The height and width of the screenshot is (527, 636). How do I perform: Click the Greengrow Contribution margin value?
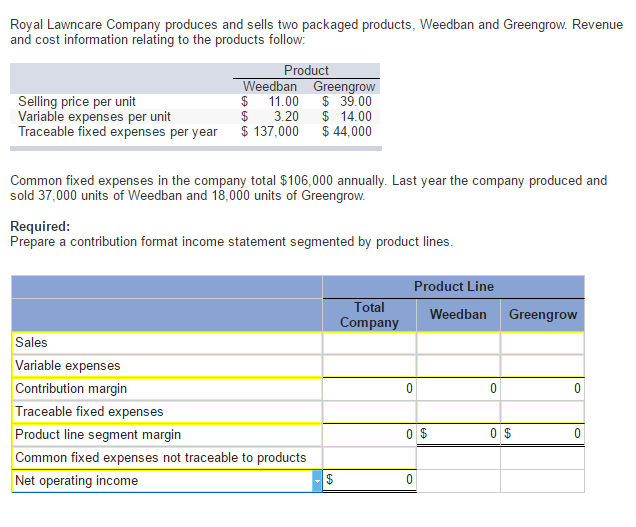pos(542,388)
